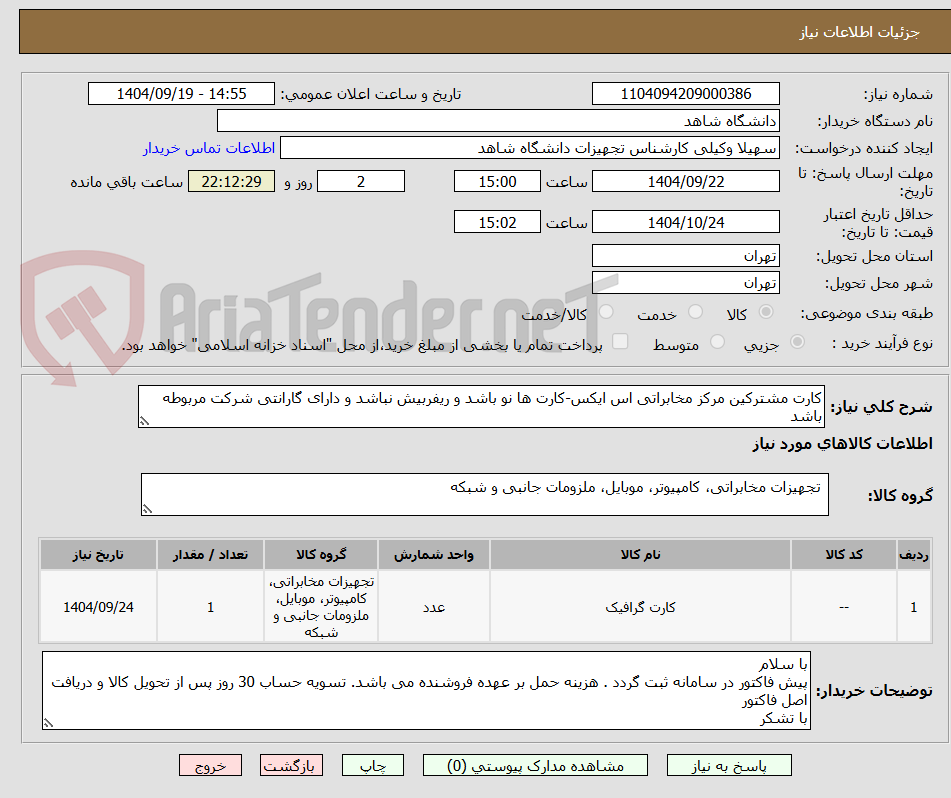The width and height of the screenshot is (951, 798).
Task: Open مشاهده مدارک پیوستی attachments button
Action: pyautogui.click(x=535, y=765)
